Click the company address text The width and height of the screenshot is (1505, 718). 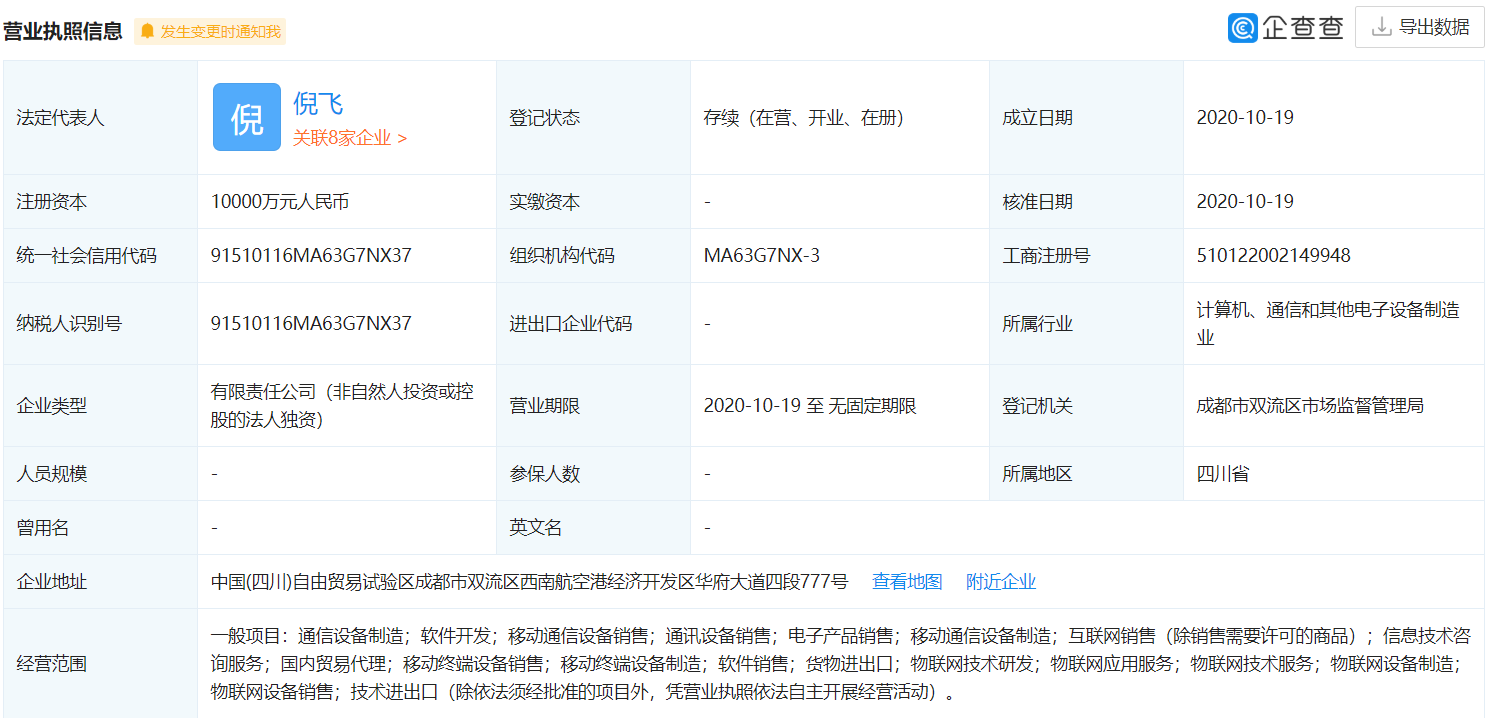[529, 582]
